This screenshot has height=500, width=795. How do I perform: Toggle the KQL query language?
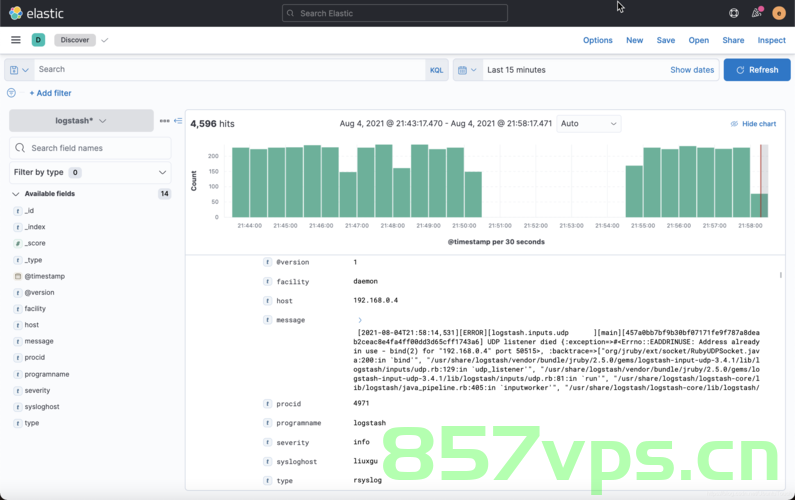tap(437, 70)
